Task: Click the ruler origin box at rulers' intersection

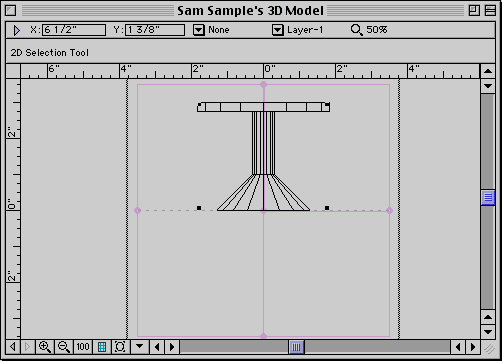Action: tap(13, 71)
